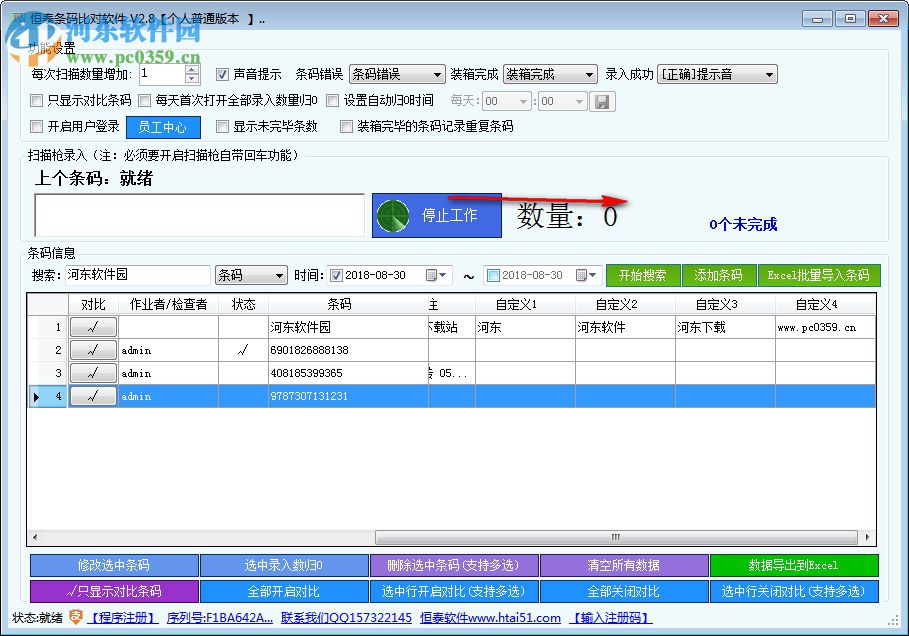The width and height of the screenshot is (909, 636).
Task: Disable the 声音提示 checkbox
Action: coord(222,72)
